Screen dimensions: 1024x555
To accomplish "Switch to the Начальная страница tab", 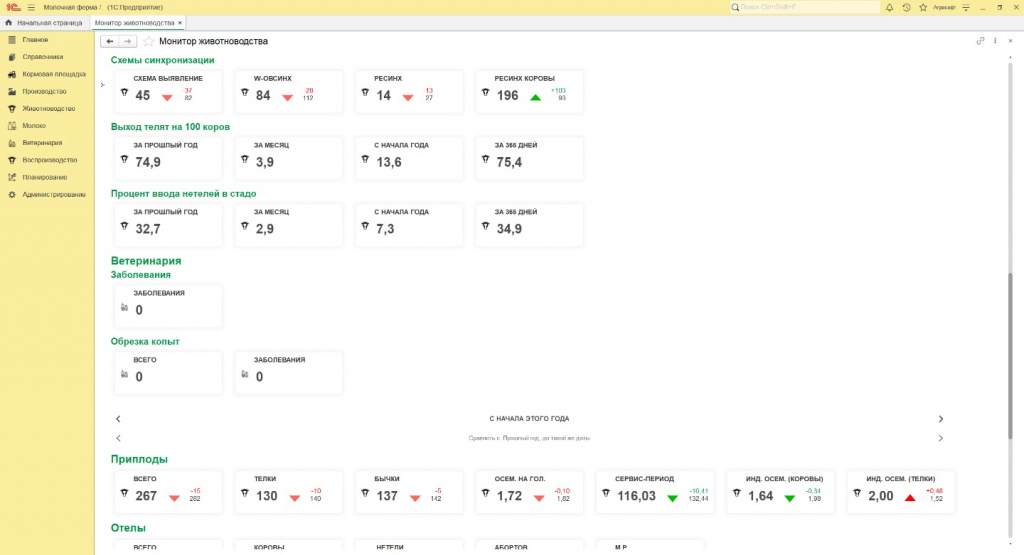I will [x=44, y=22].
